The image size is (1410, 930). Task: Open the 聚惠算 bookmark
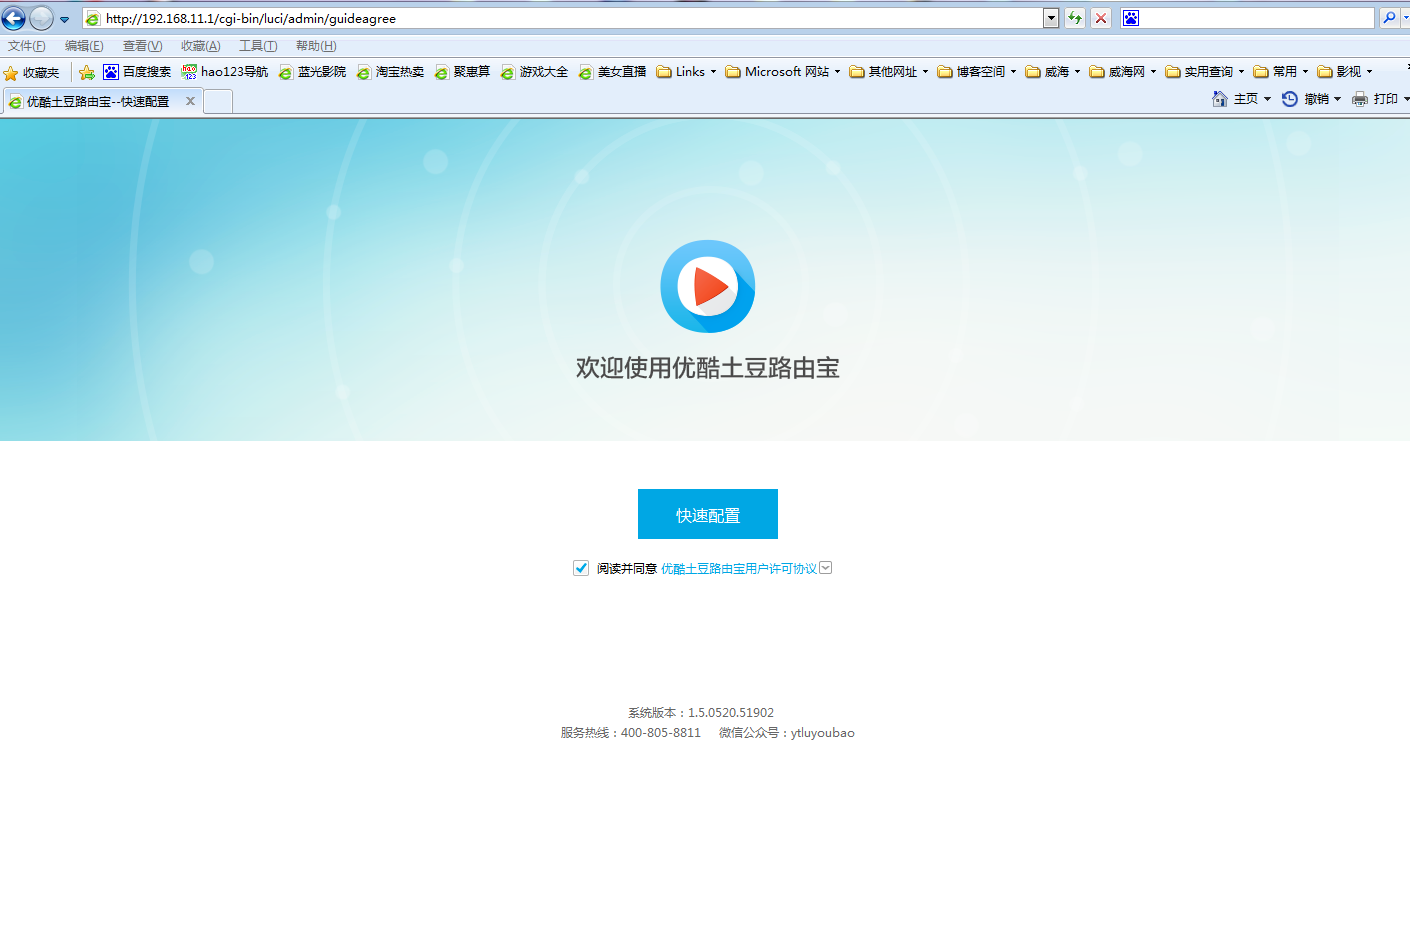pyautogui.click(x=462, y=72)
